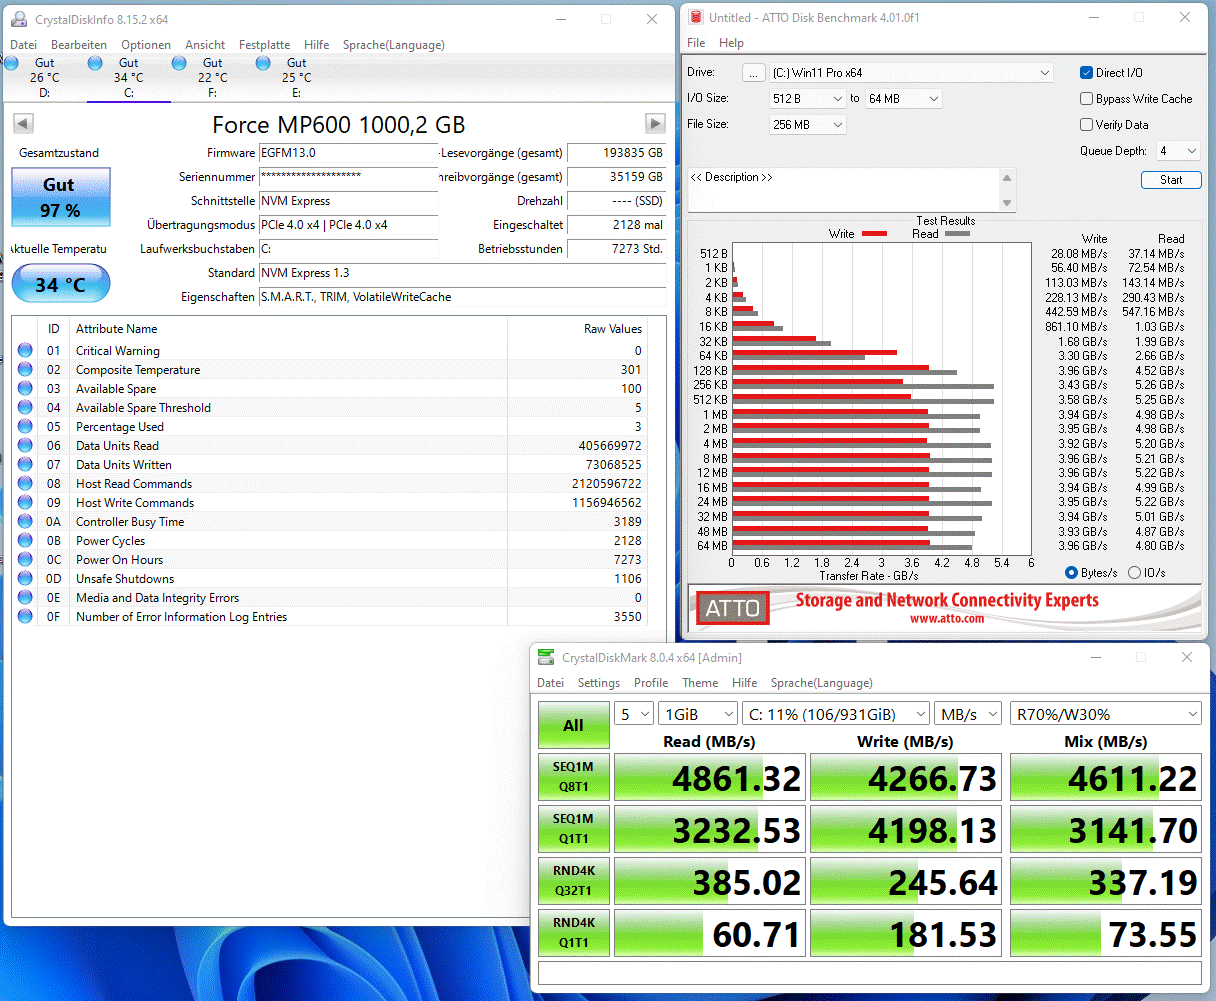
Task: Open the 64 MB maximum I/O size dropdown
Action: (x=904, y=98)
